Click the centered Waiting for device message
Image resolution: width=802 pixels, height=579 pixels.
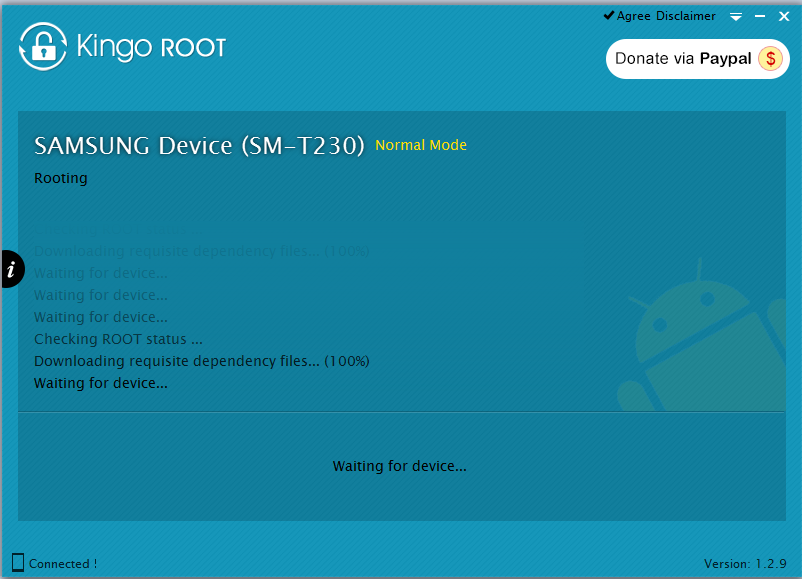(x=399, y=466)
